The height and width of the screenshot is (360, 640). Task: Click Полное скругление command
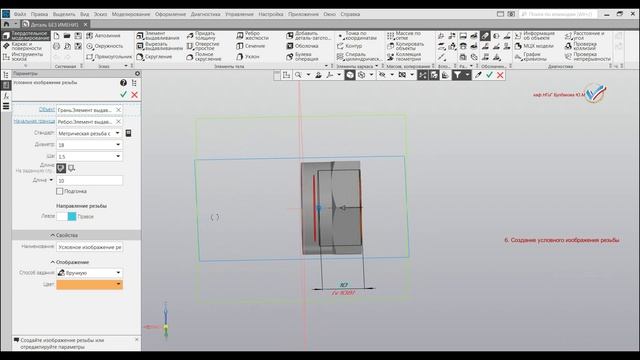point(204,57)
